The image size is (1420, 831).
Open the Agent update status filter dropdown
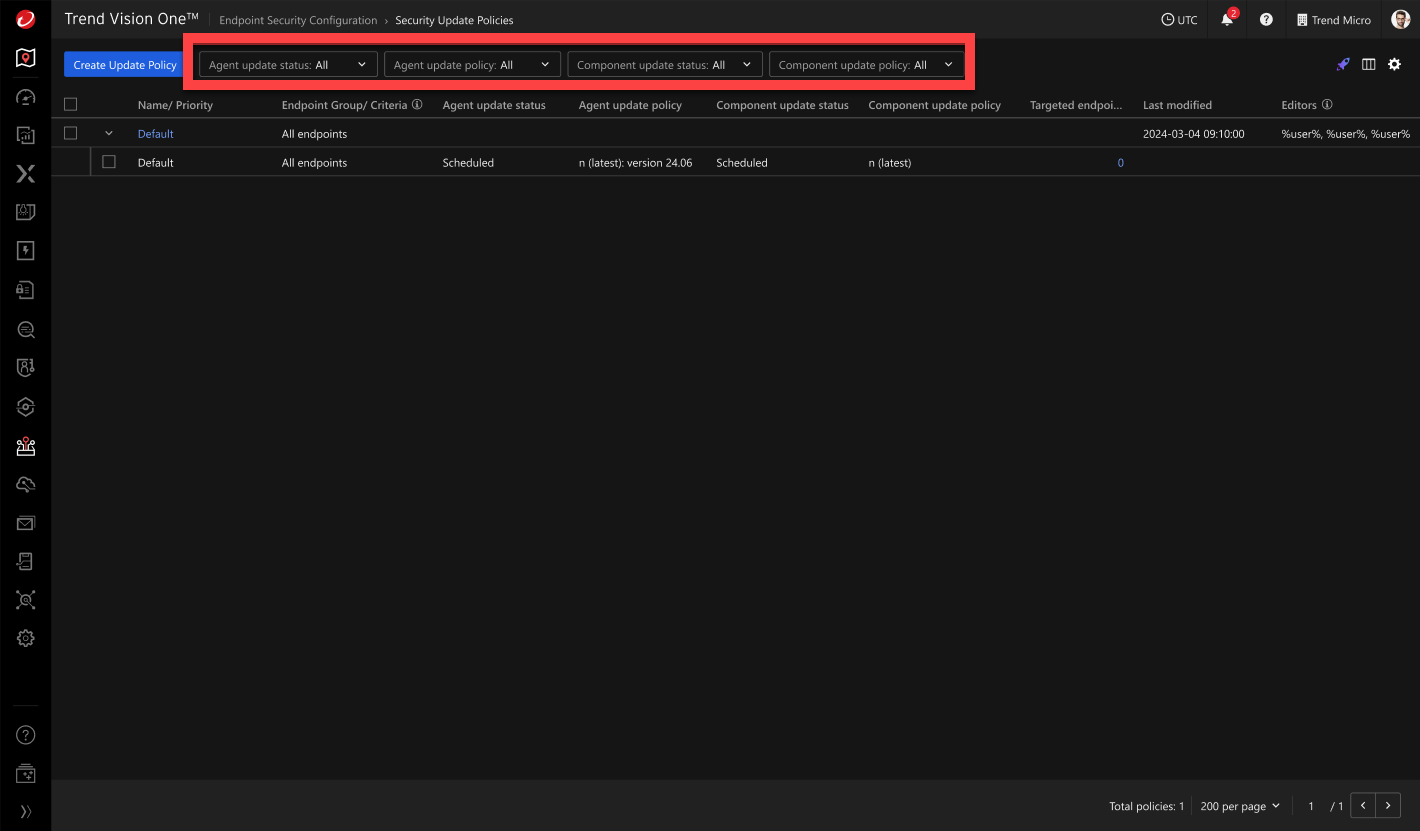click(x=288, y=65)
